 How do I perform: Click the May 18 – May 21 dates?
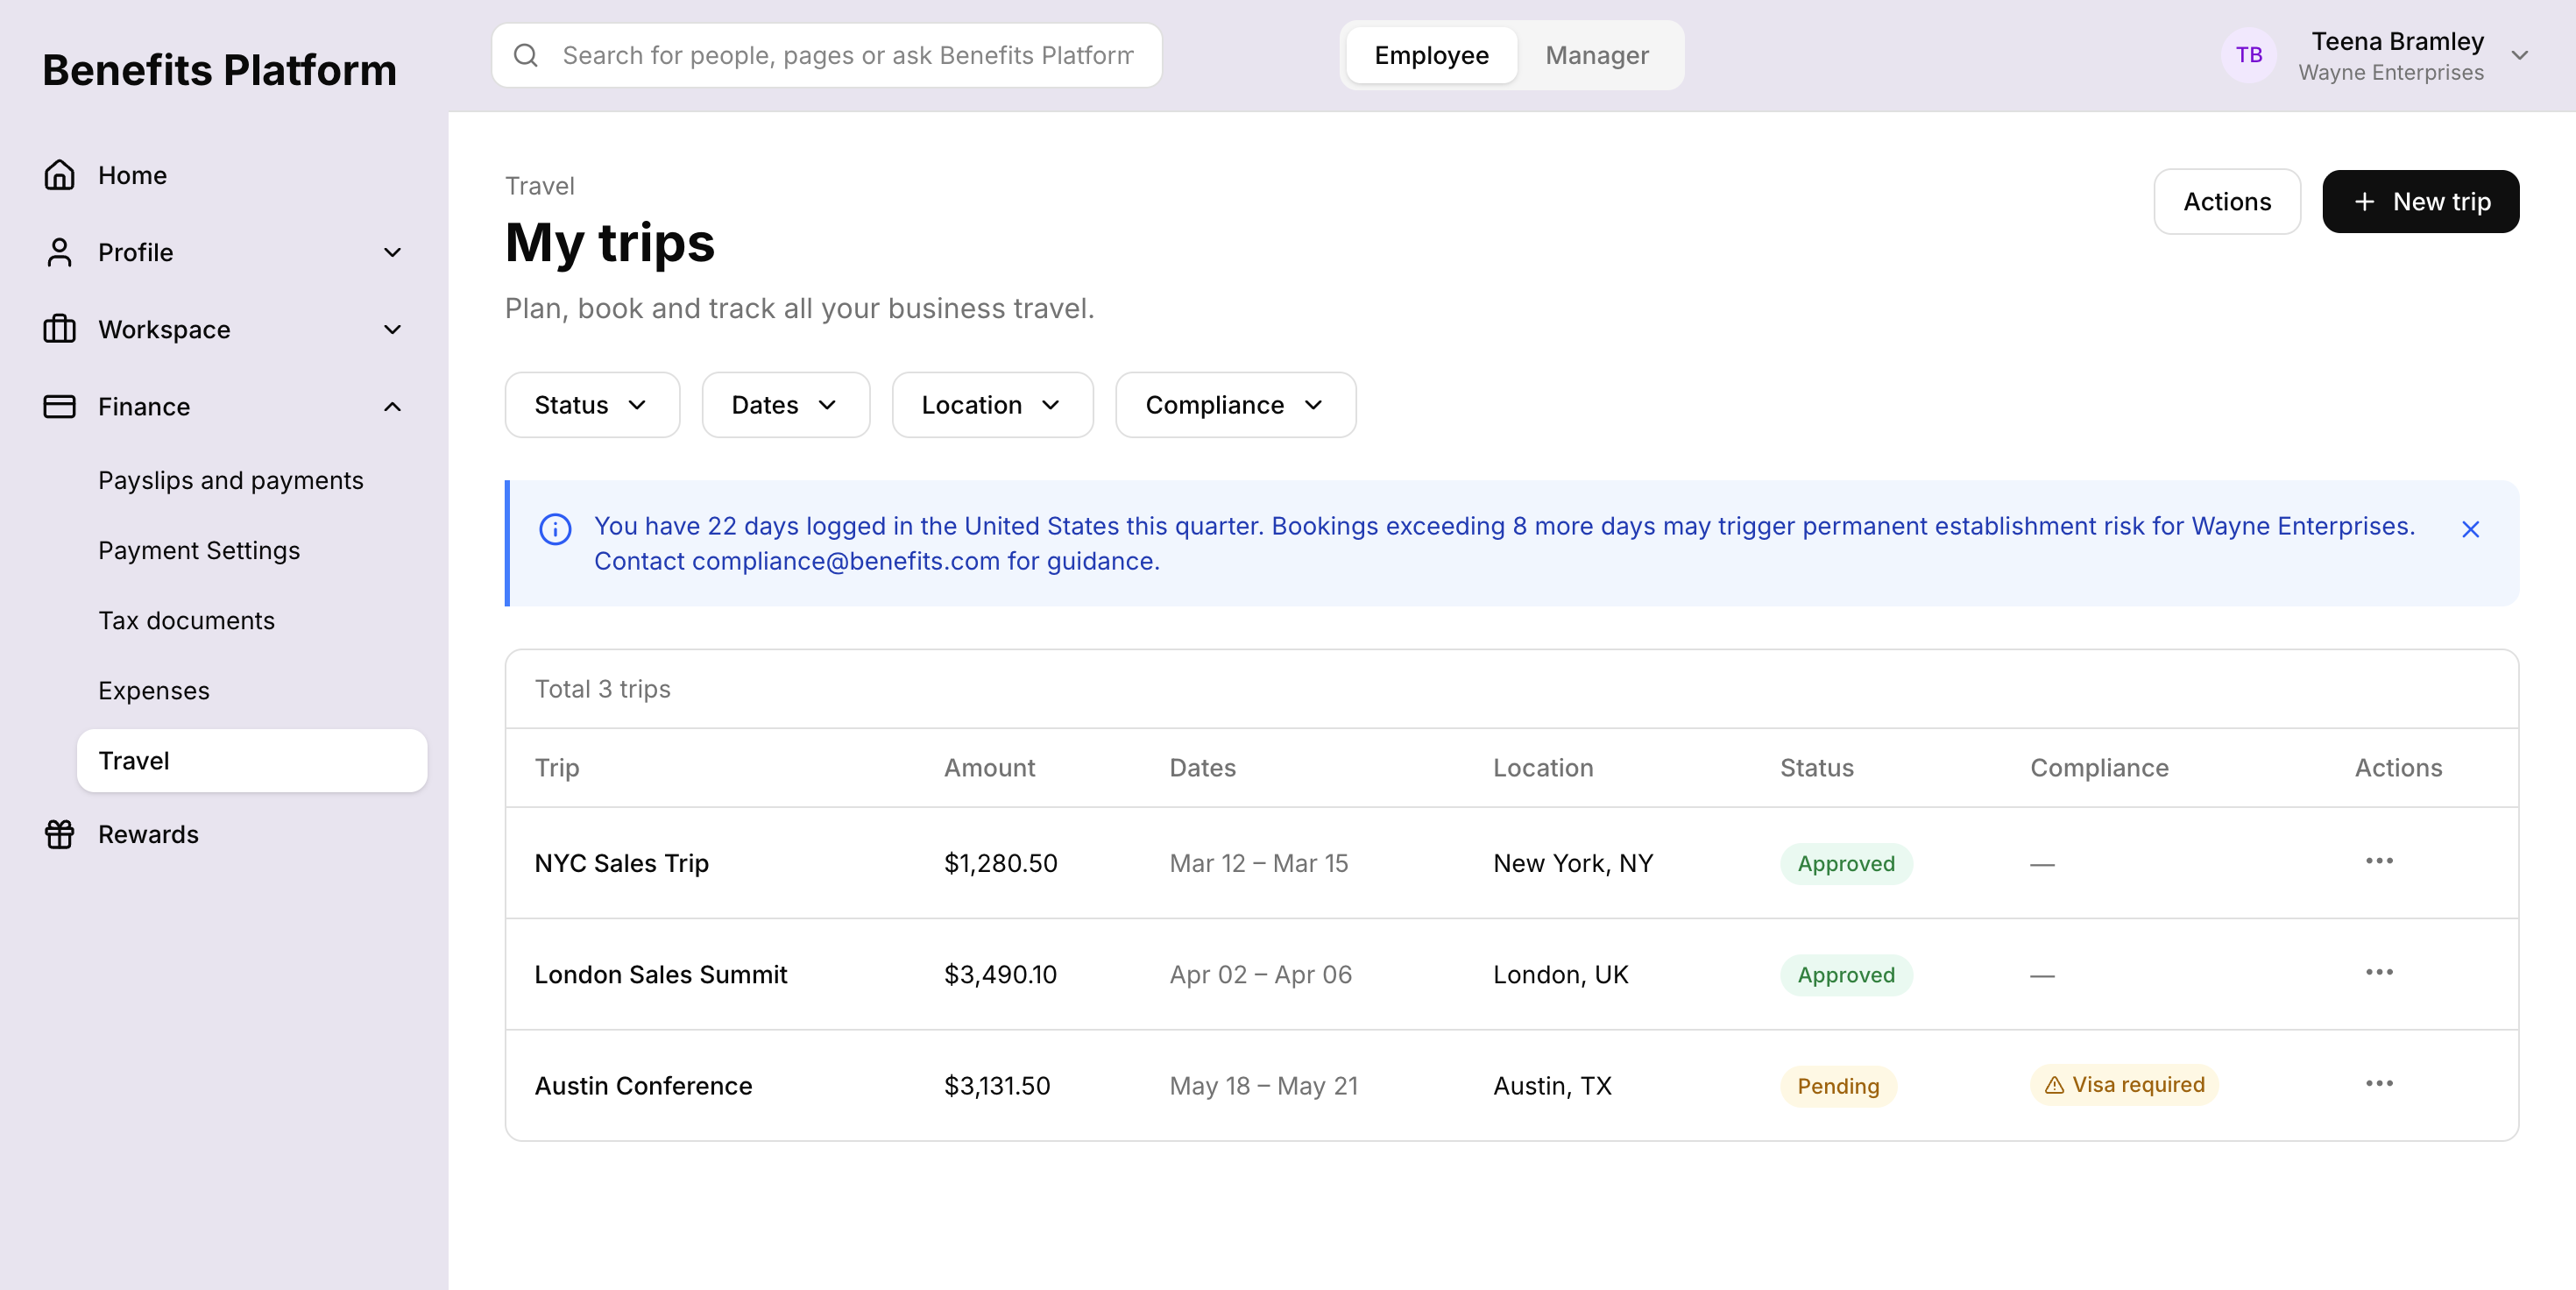point(1263,1086)
